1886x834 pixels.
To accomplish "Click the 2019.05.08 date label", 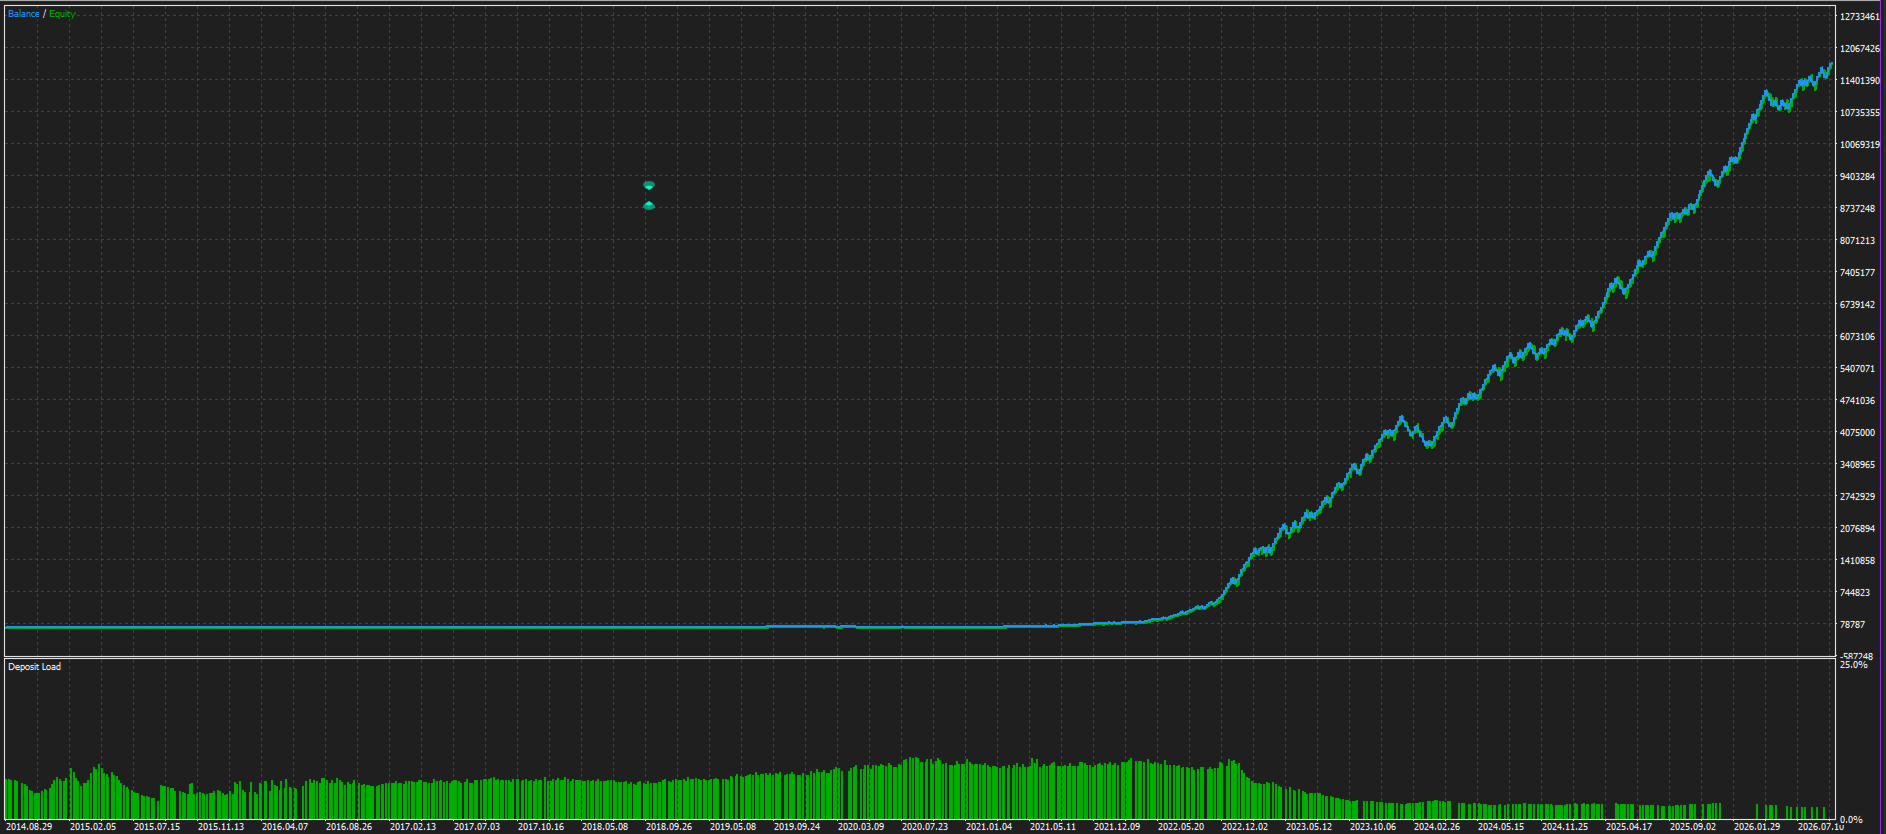I will pyautogui.click(x=733, y=827).
